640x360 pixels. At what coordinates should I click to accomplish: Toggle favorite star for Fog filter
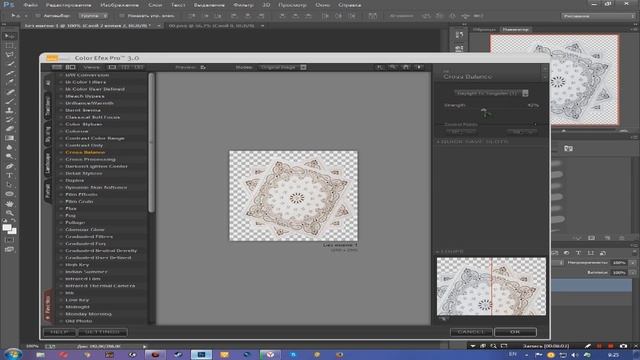point(61,216)
